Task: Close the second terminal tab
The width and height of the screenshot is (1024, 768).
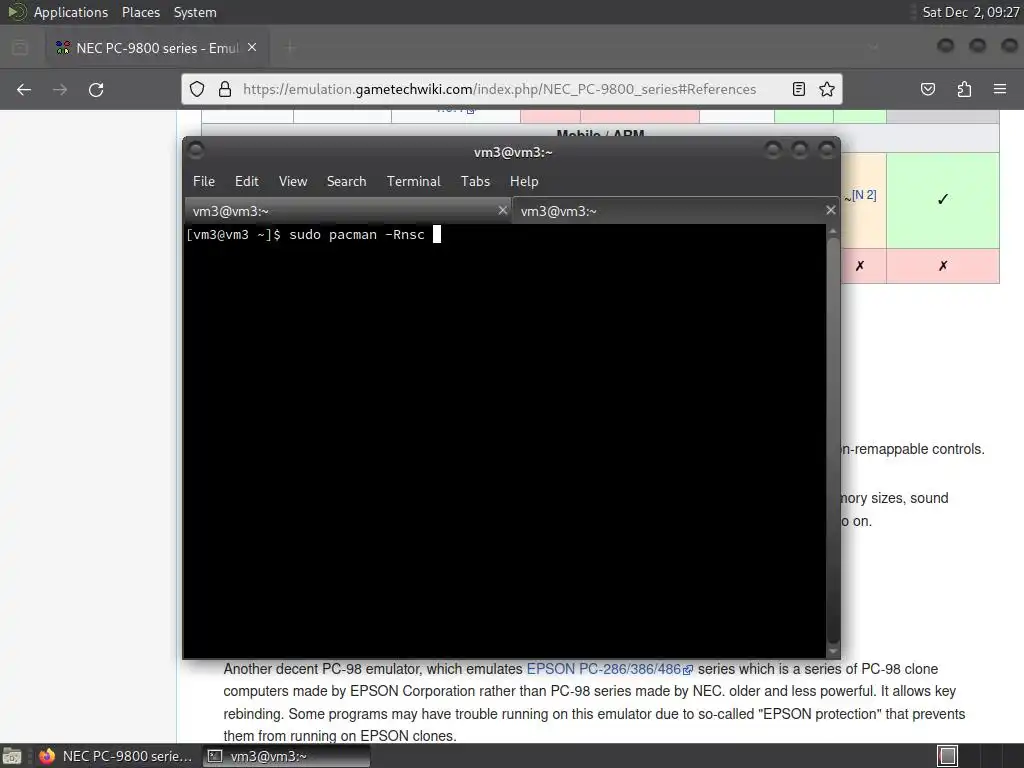Action: [x=830, y=210]
